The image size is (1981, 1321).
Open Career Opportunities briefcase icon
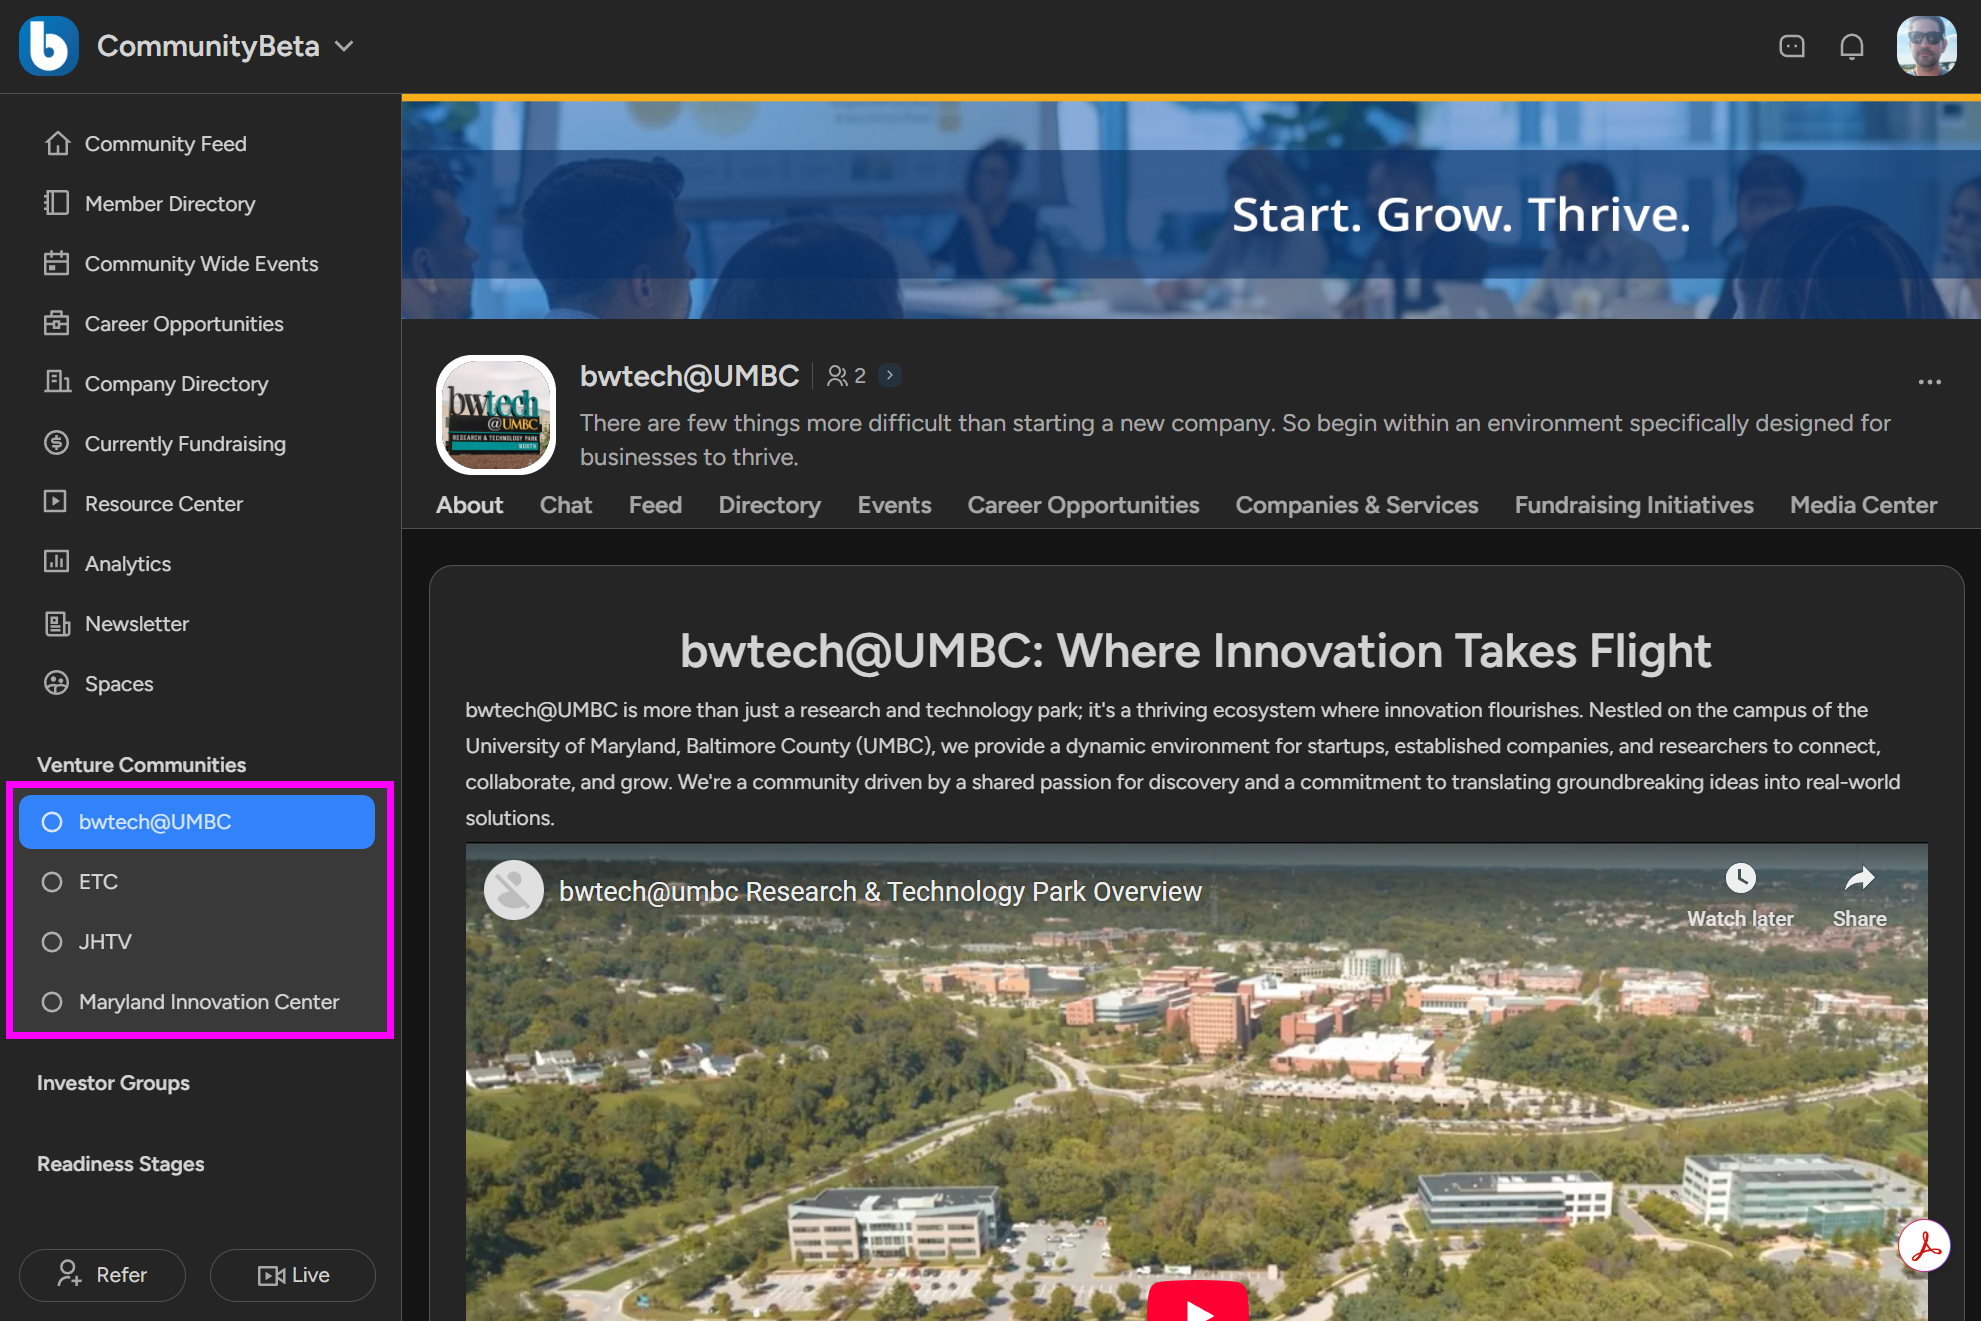coord(57,323)
